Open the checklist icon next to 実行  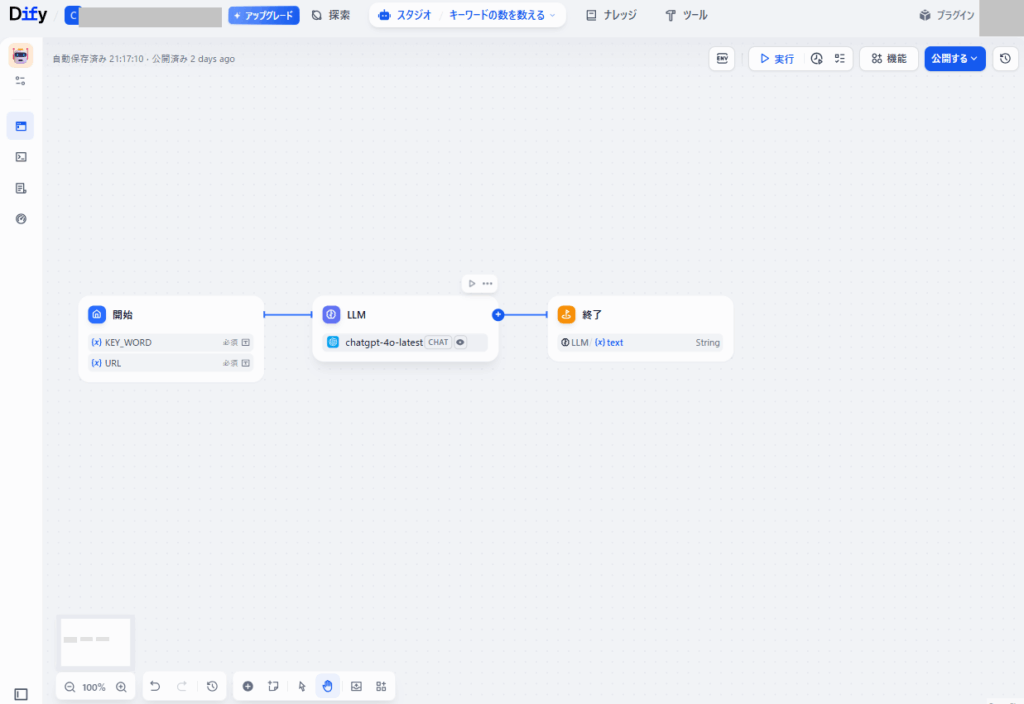click(839, 58)
